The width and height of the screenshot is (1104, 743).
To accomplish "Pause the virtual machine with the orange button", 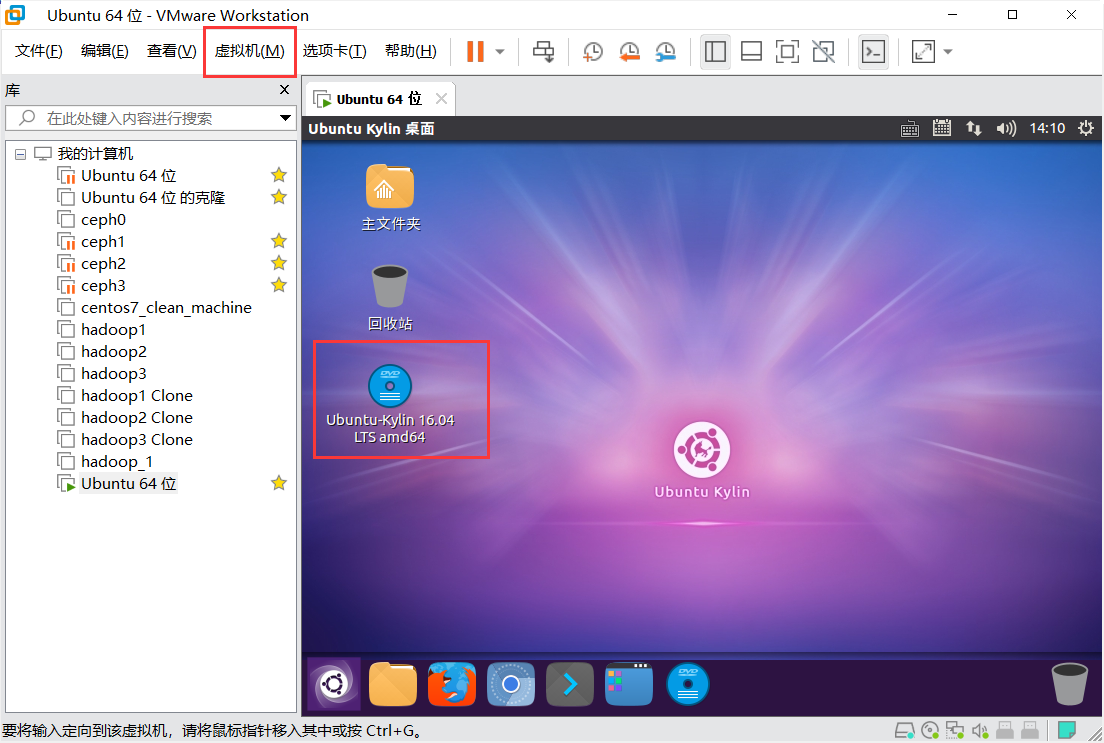I will (x=475, y=51).
